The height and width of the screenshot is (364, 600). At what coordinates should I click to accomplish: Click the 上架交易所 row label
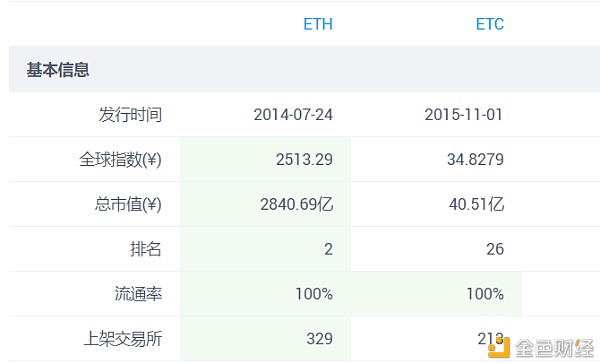coord(123,339)
